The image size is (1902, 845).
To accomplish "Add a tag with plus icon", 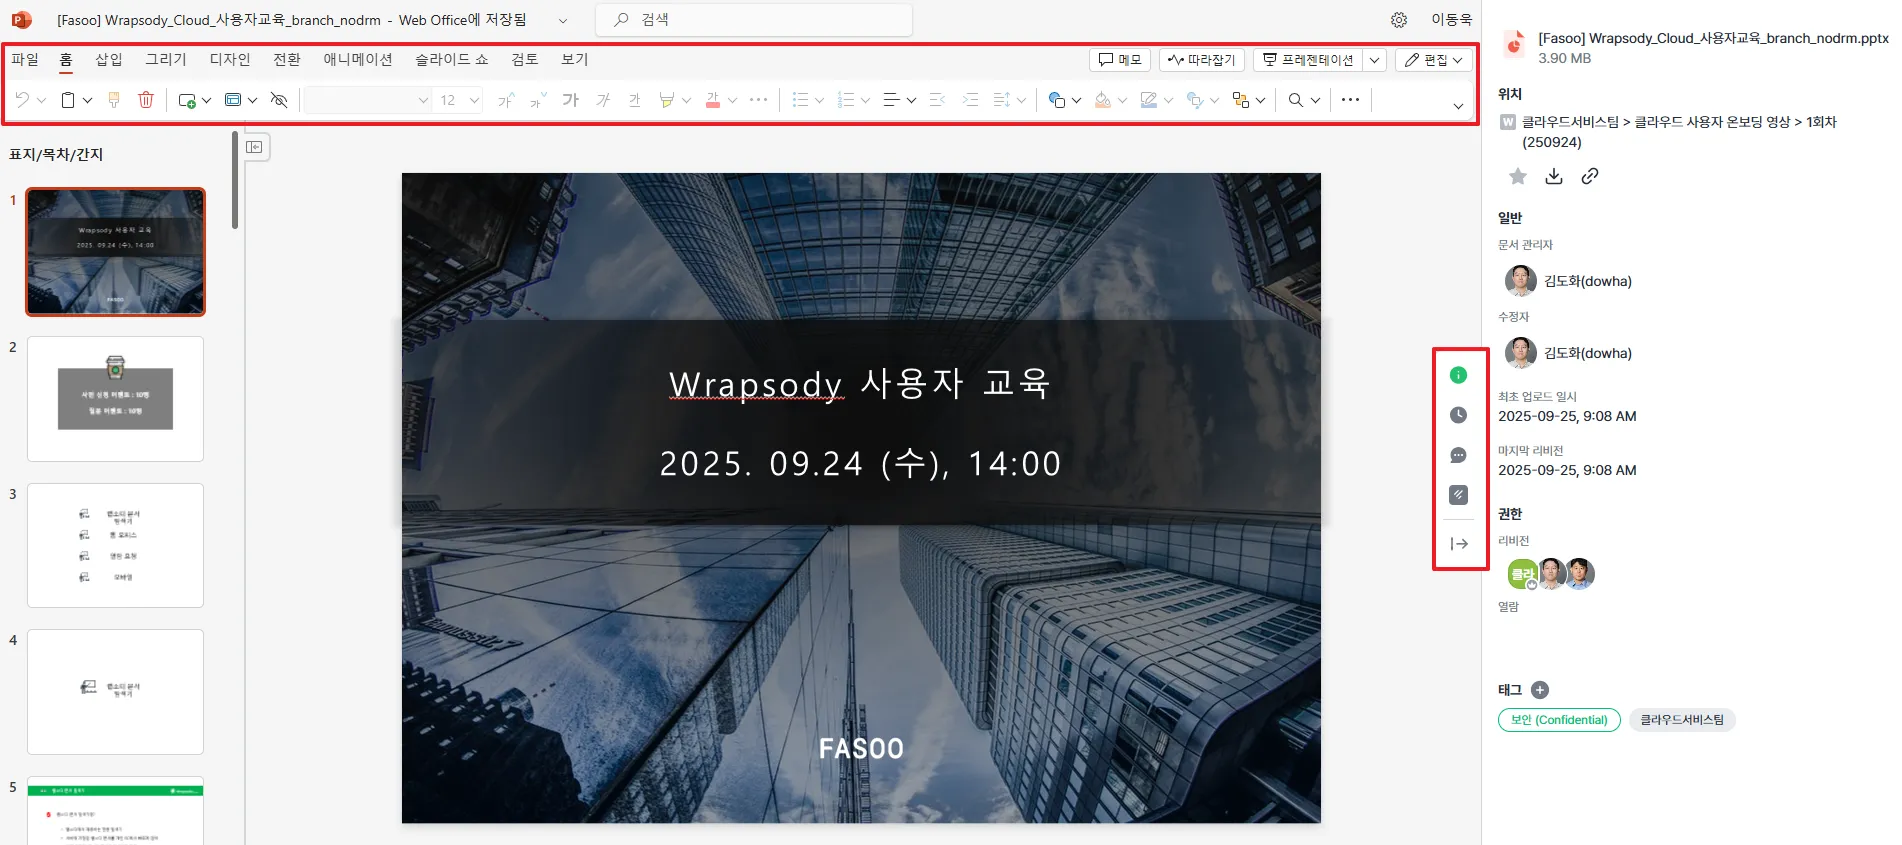I will [x=1540, y=690].
